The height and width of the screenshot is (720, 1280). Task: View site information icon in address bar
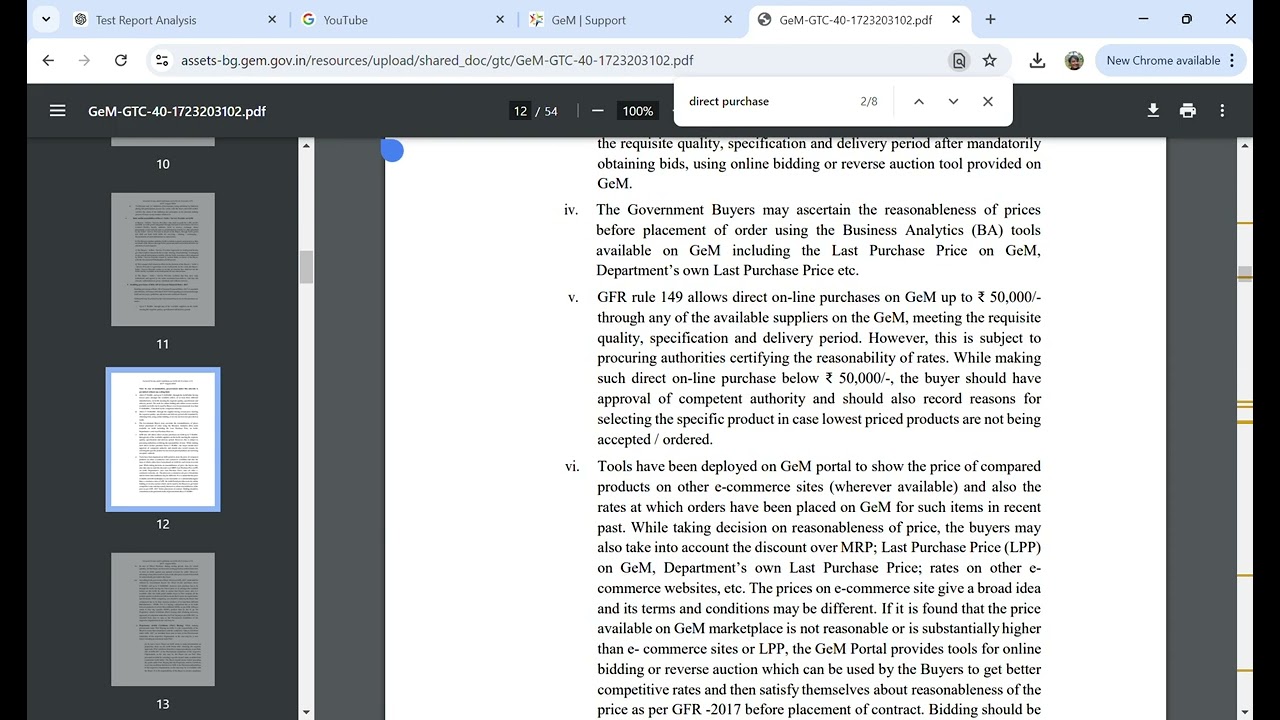161,60
